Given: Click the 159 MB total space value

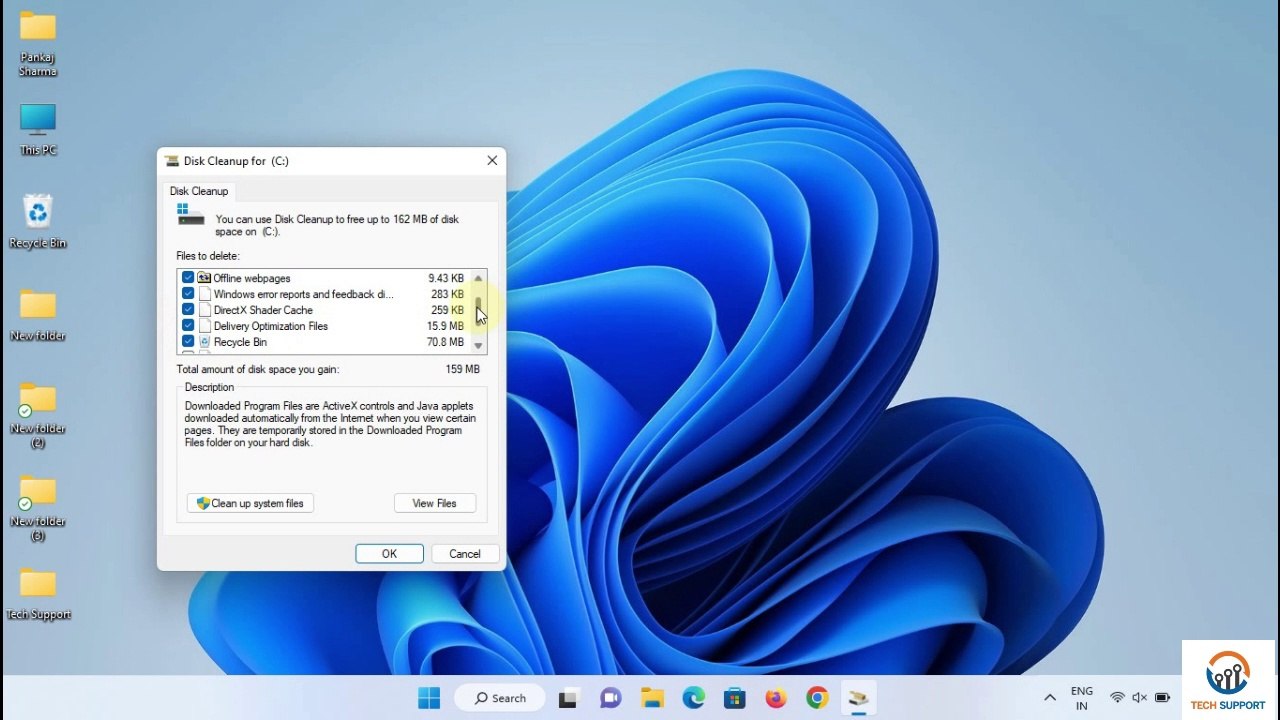Looking at the screenshot, I should click(x=462, y=369).
